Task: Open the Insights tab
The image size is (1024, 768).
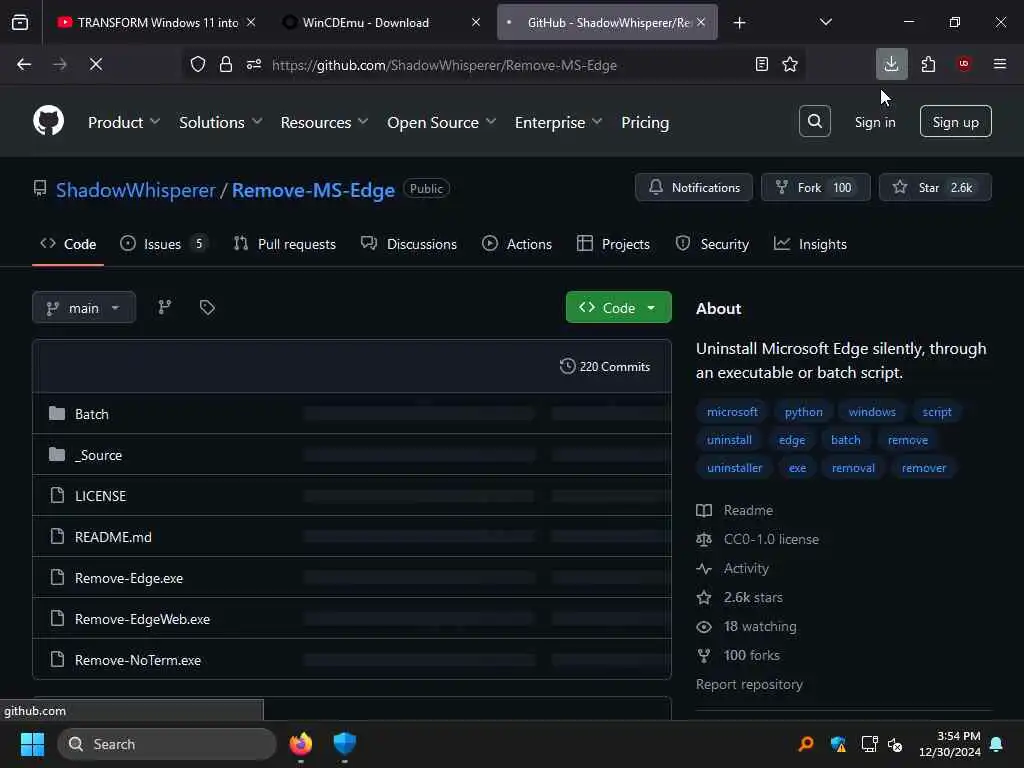Action: point(810,244)
